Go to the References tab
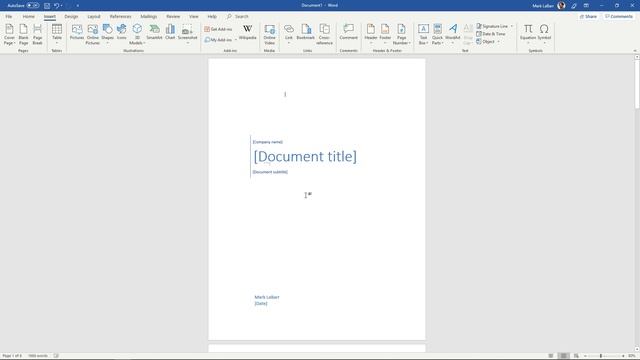 [120, 16]
